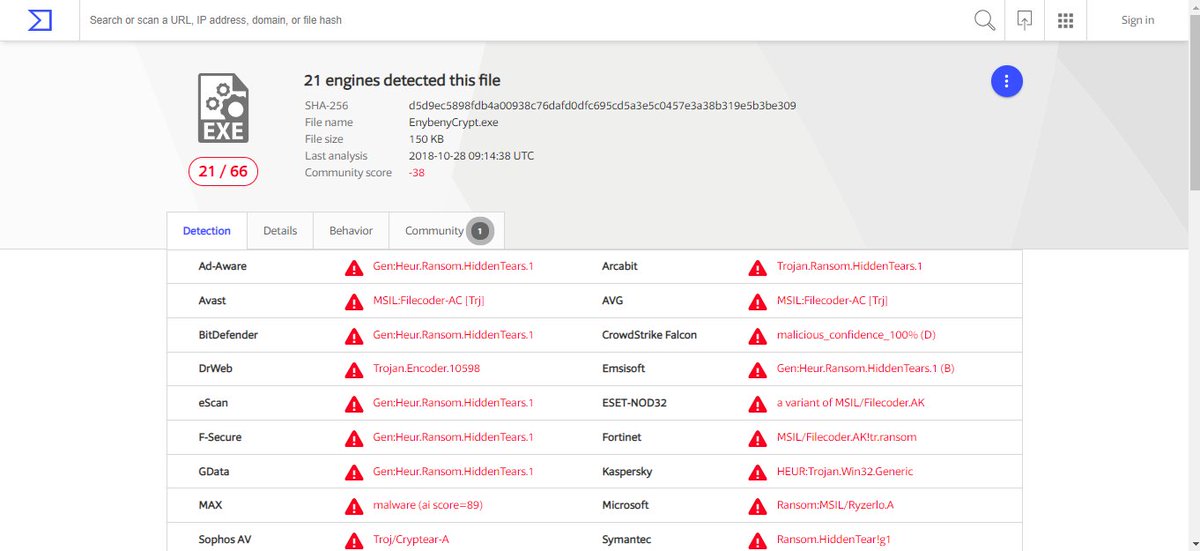Click Symantec's Ransom.HiddenTear!g1 result
The width and height of the screenshot is (1200, 551).
832,539
